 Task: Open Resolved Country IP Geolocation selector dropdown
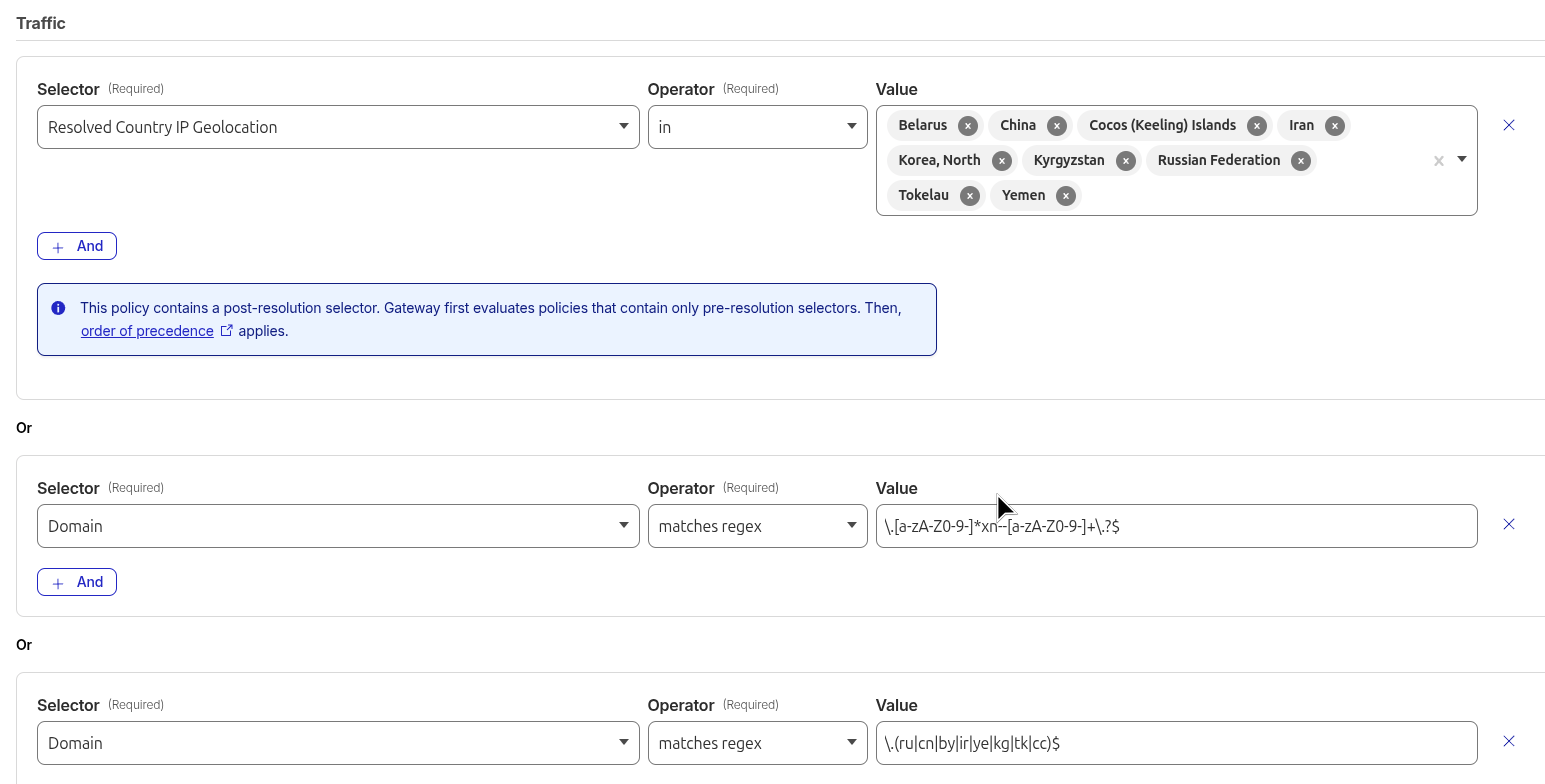pos(338,127)
